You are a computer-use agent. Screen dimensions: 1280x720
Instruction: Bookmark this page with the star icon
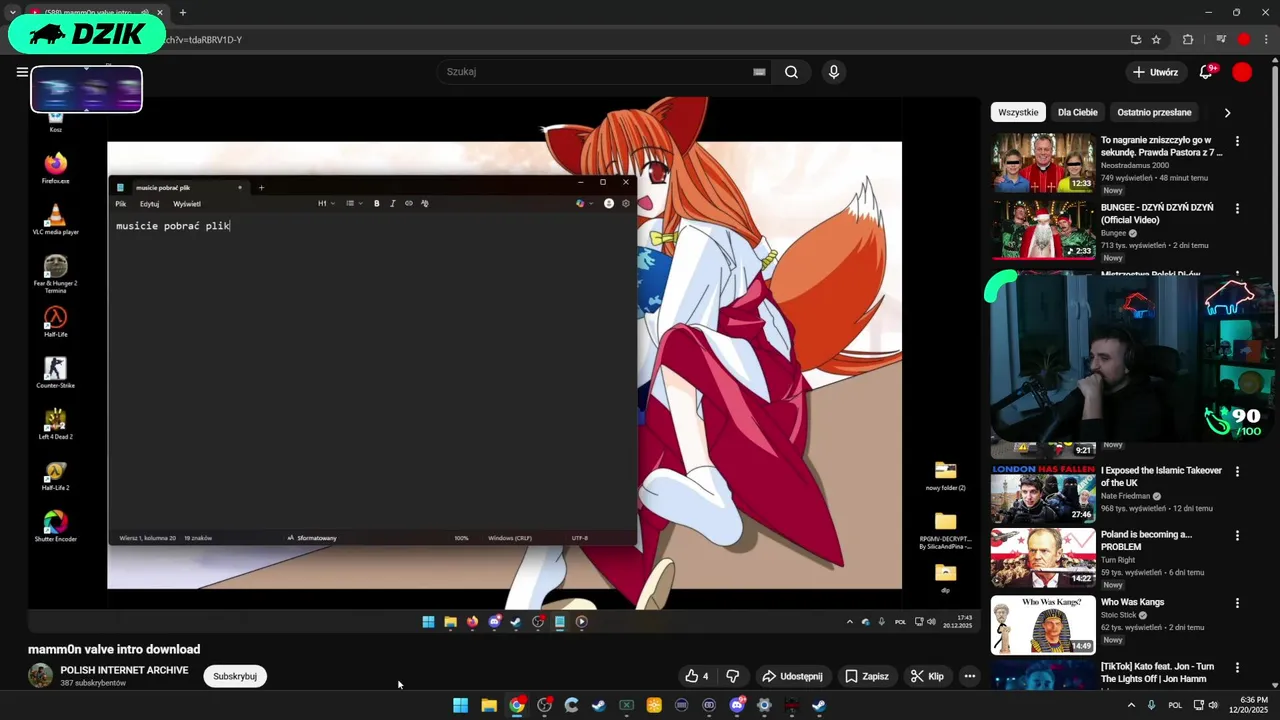[x=1156, y=40]
